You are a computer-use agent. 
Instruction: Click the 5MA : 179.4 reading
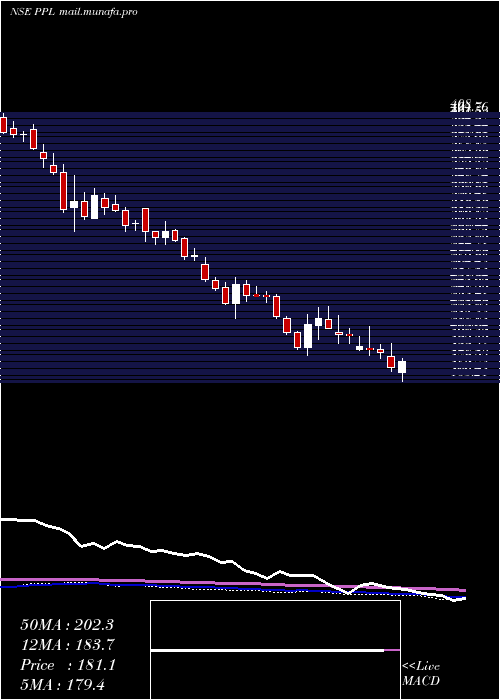click(62, 684)
